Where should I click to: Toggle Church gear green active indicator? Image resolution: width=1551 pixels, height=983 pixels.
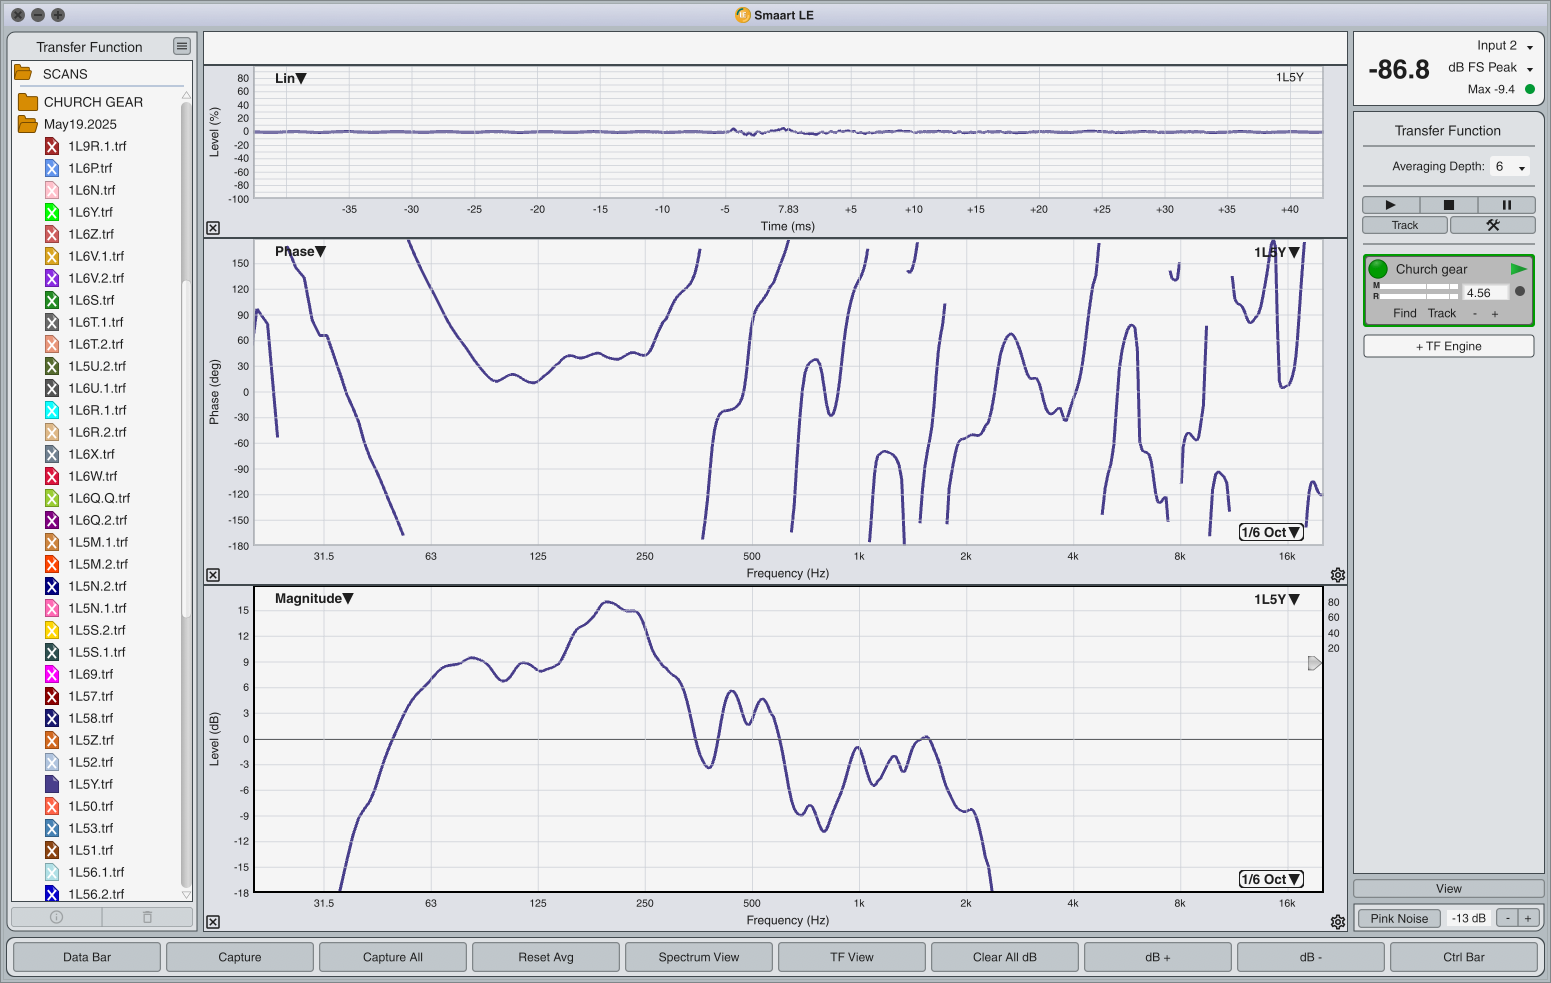pos(1378,269)
